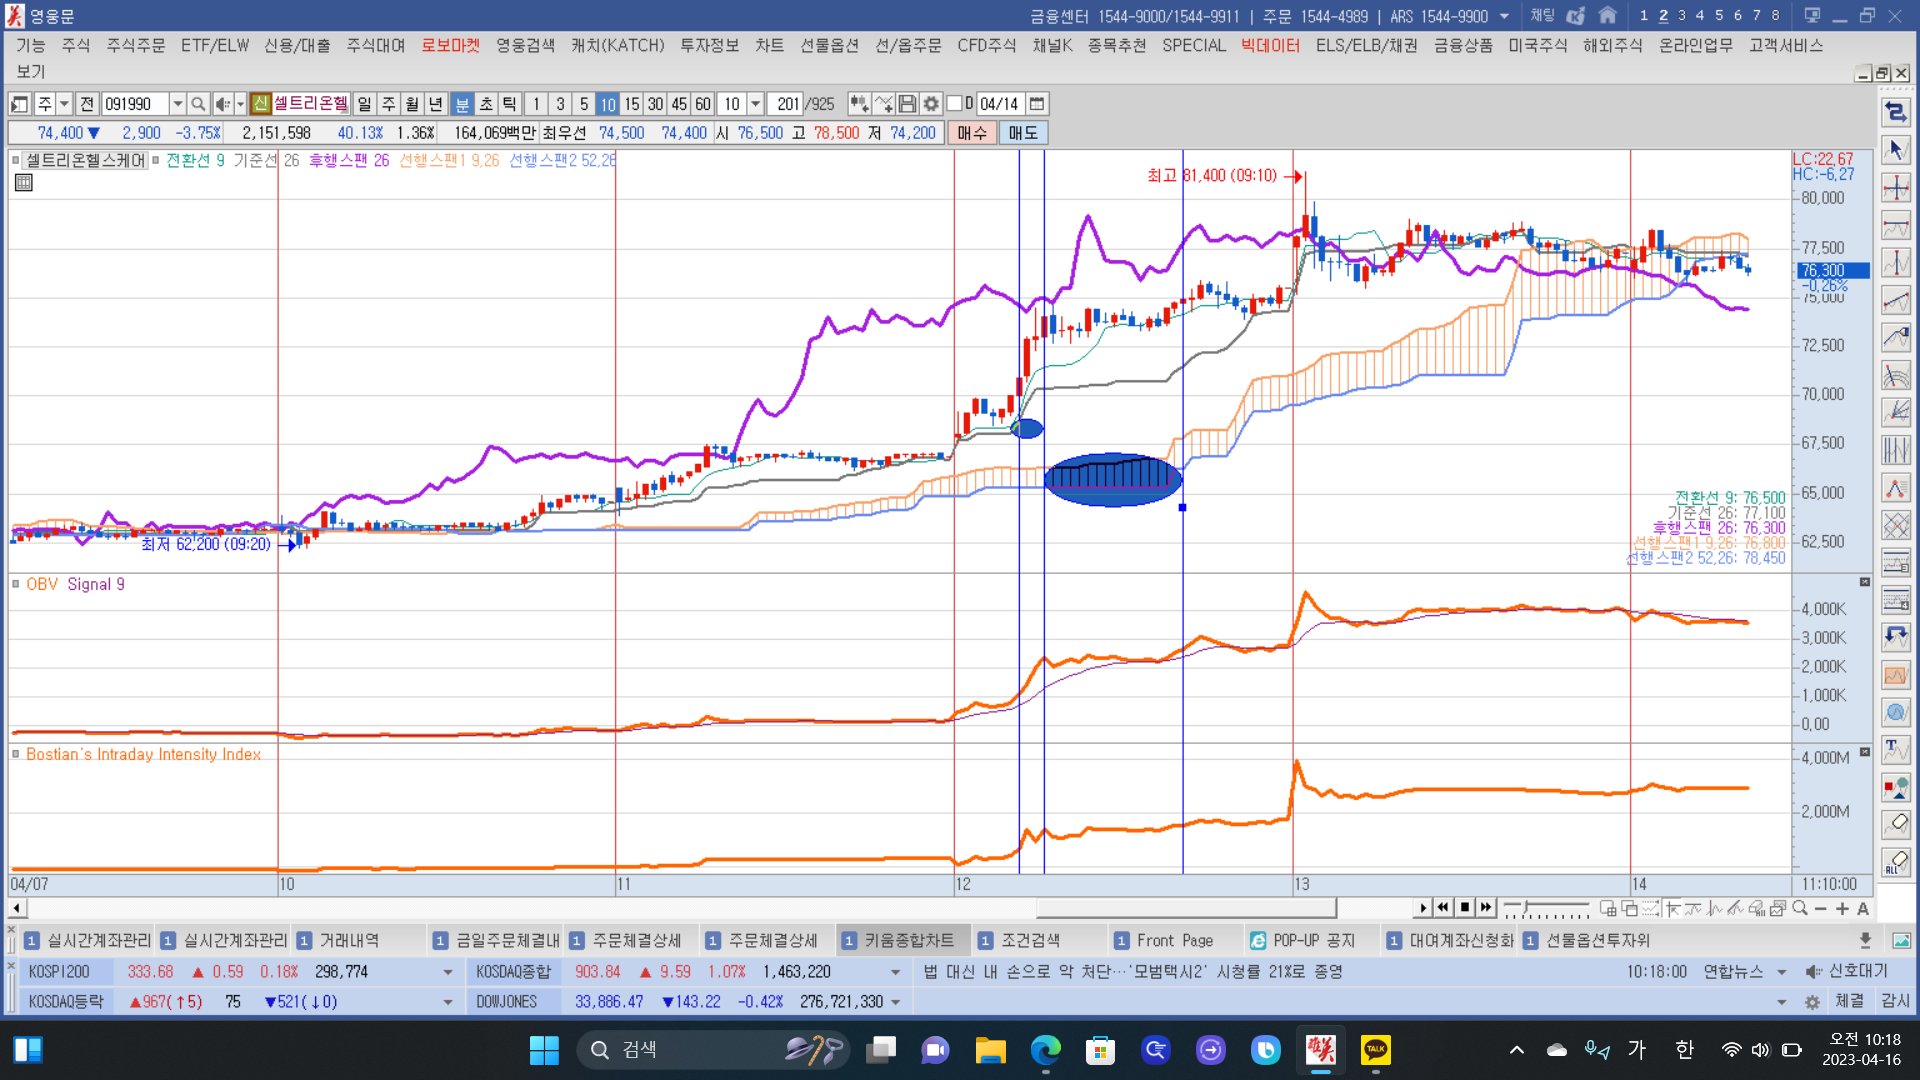Expand the 연합뉴스 news source dropdown
The height and width of the screenshot is (1080, 1920).
1782,972
